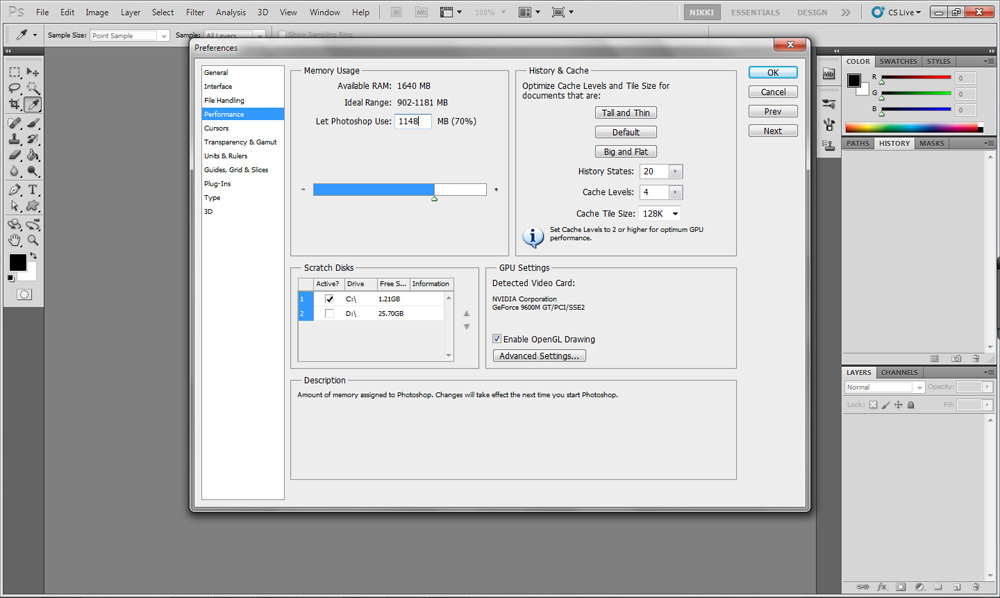This screenshot has height=598, width=1000.
Task: Switch to the Swatches tab
Action: click(x=898, y=61)
